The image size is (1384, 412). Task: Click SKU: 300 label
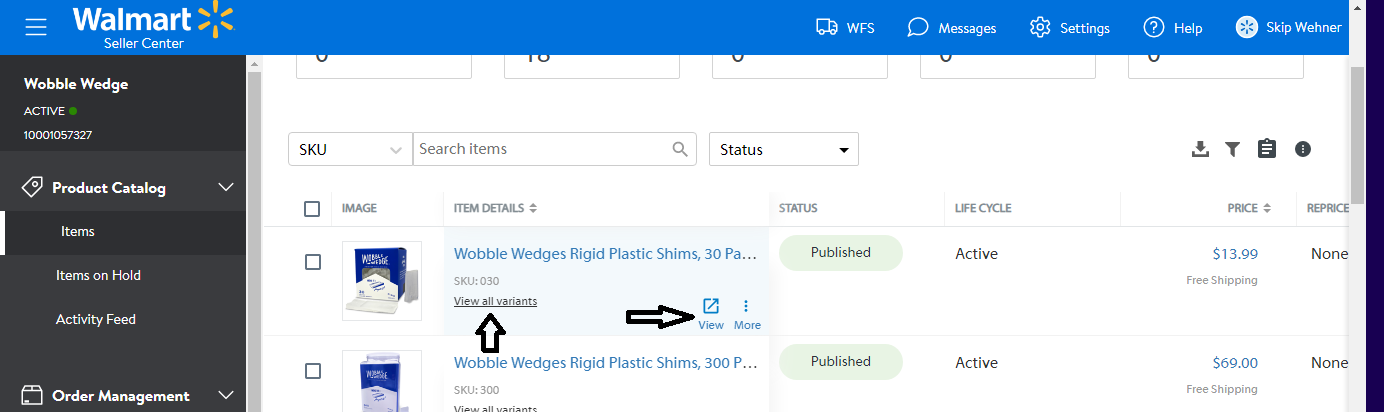click(476, 389)
